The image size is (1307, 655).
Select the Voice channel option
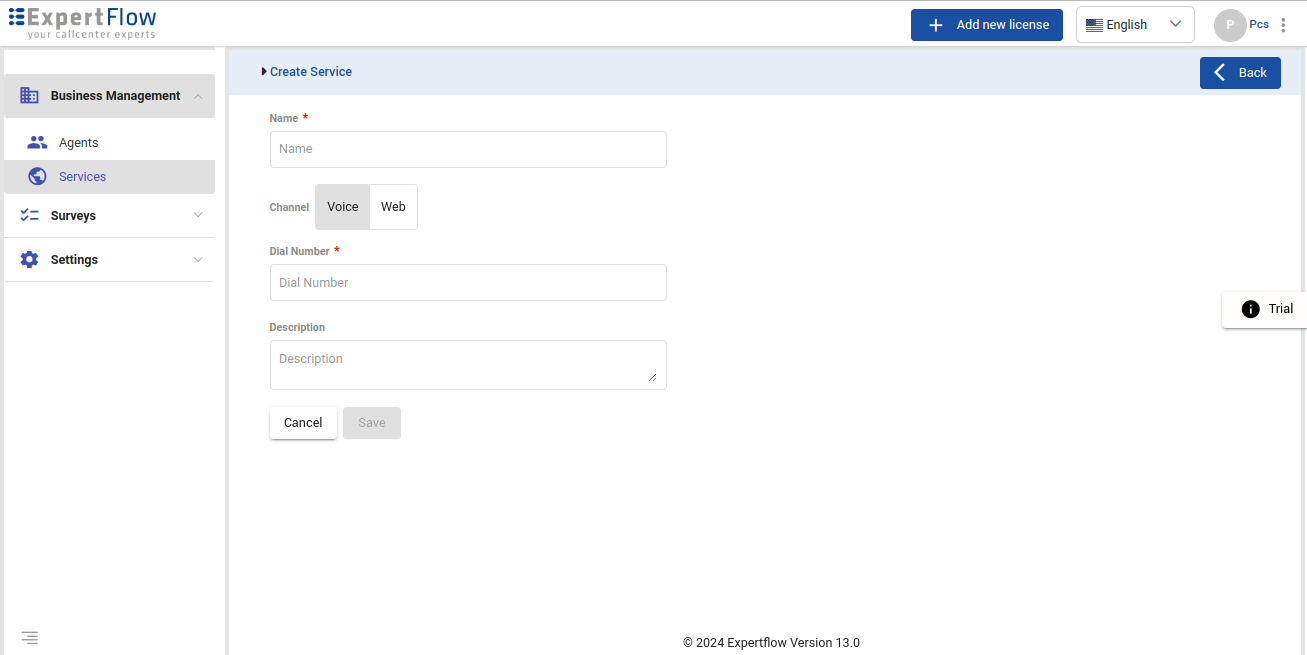(342, 207)
